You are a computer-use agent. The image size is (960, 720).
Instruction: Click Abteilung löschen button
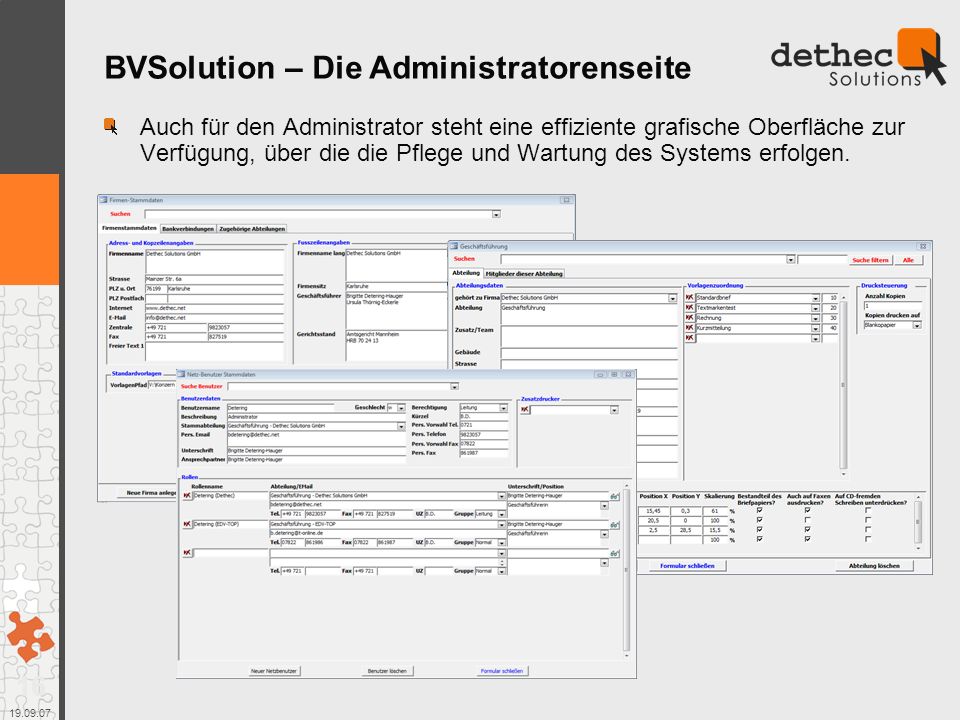point(874,566)
